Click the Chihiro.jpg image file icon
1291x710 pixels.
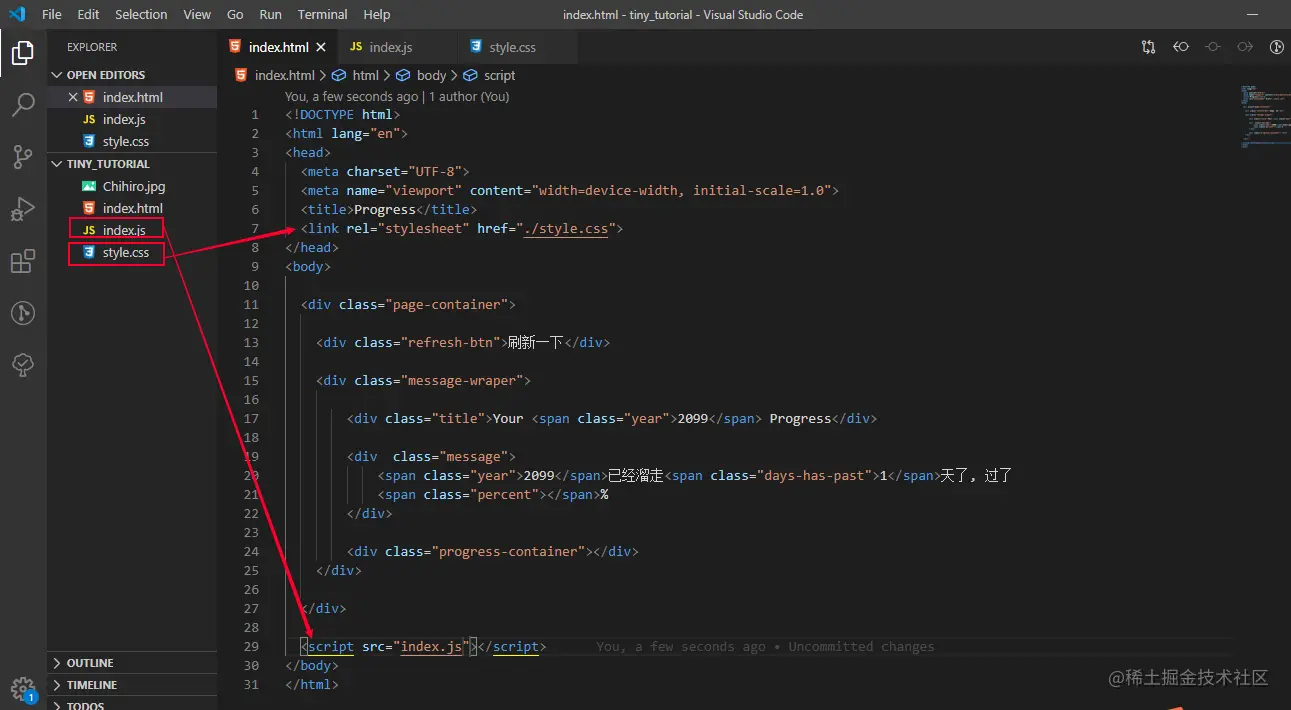89,186
